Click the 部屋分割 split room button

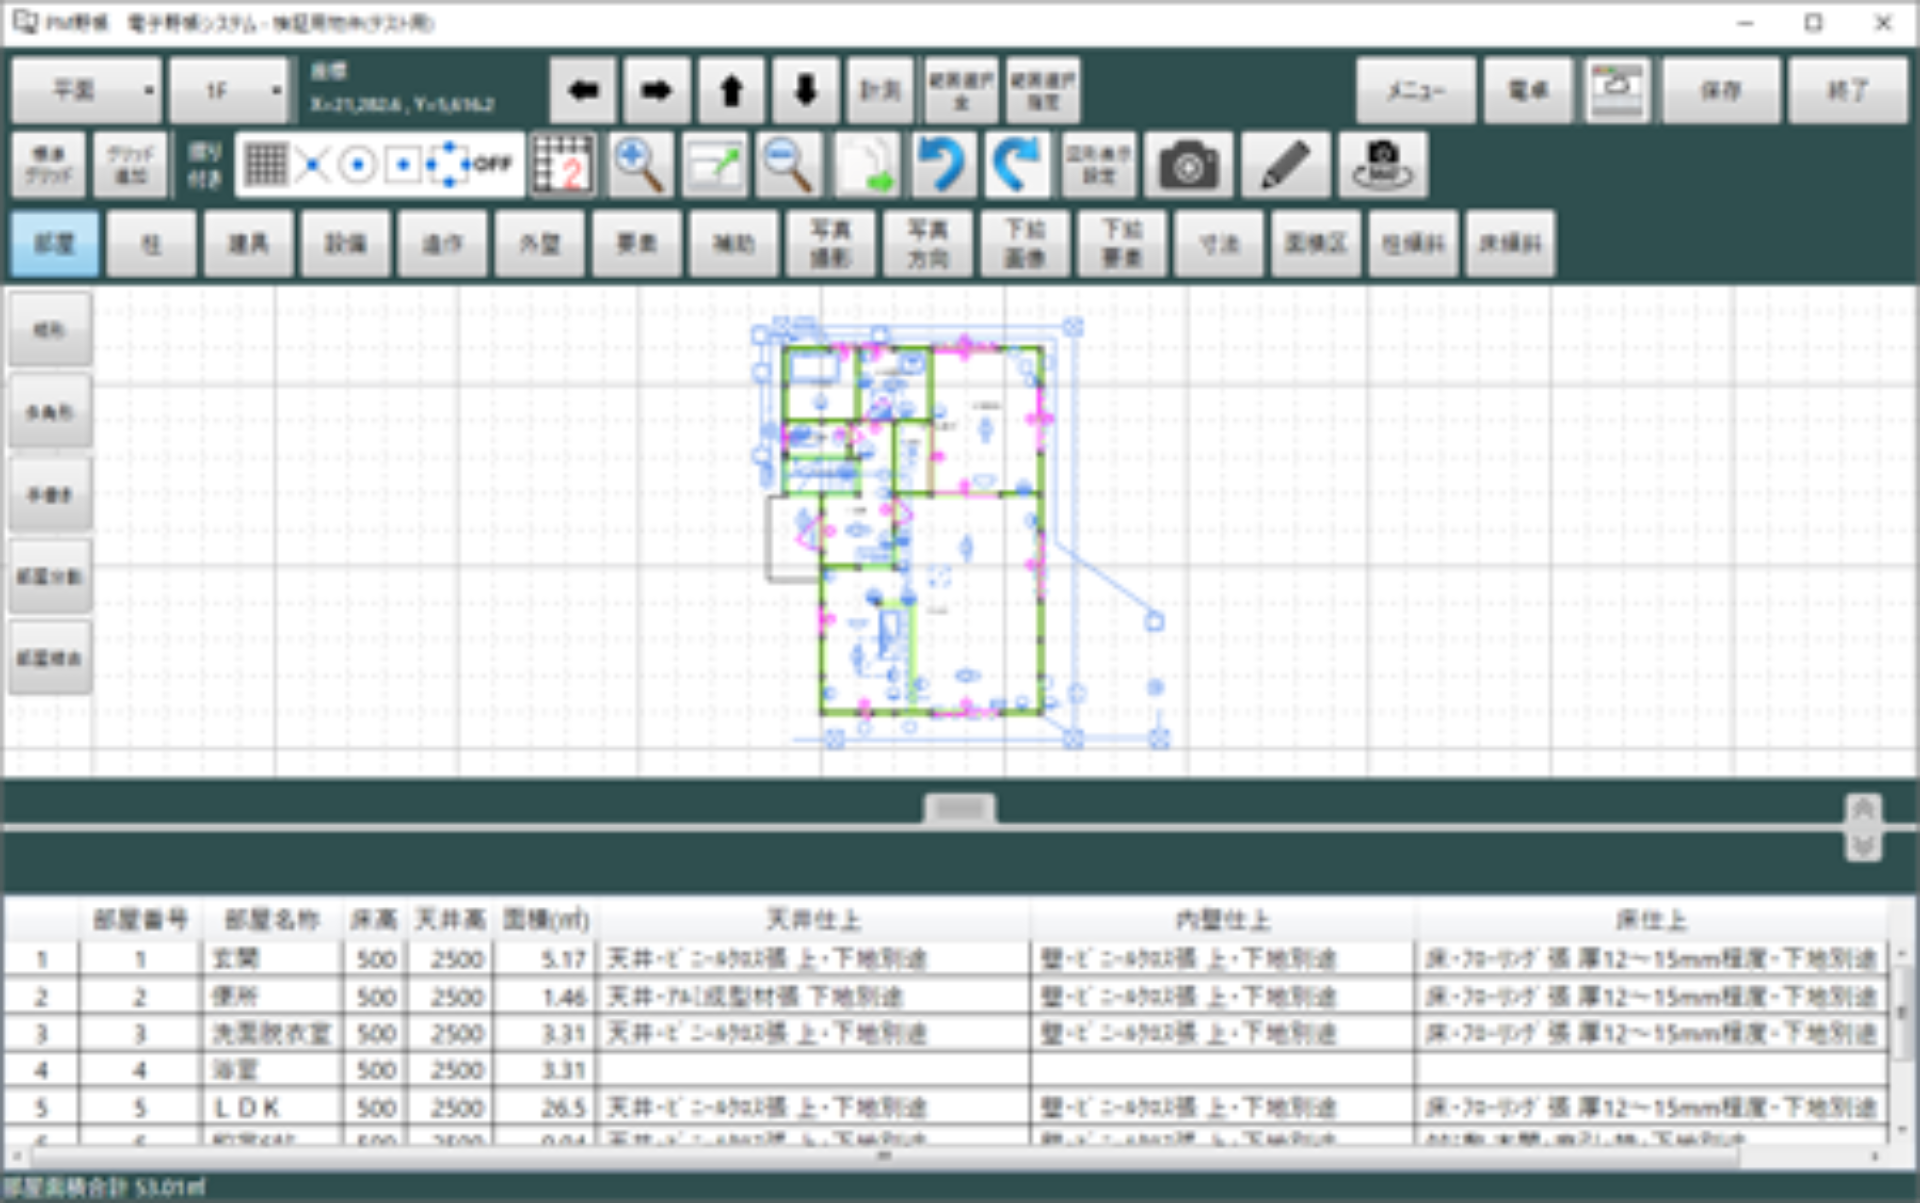(50, 576)
